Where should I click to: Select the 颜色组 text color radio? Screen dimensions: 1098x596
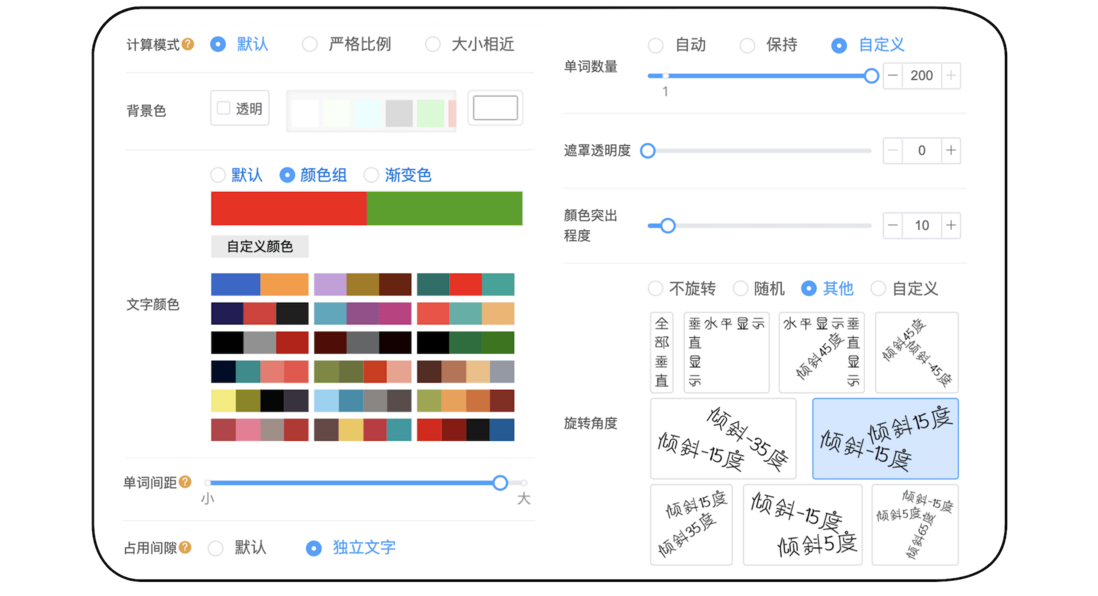(x=287, y=174)
